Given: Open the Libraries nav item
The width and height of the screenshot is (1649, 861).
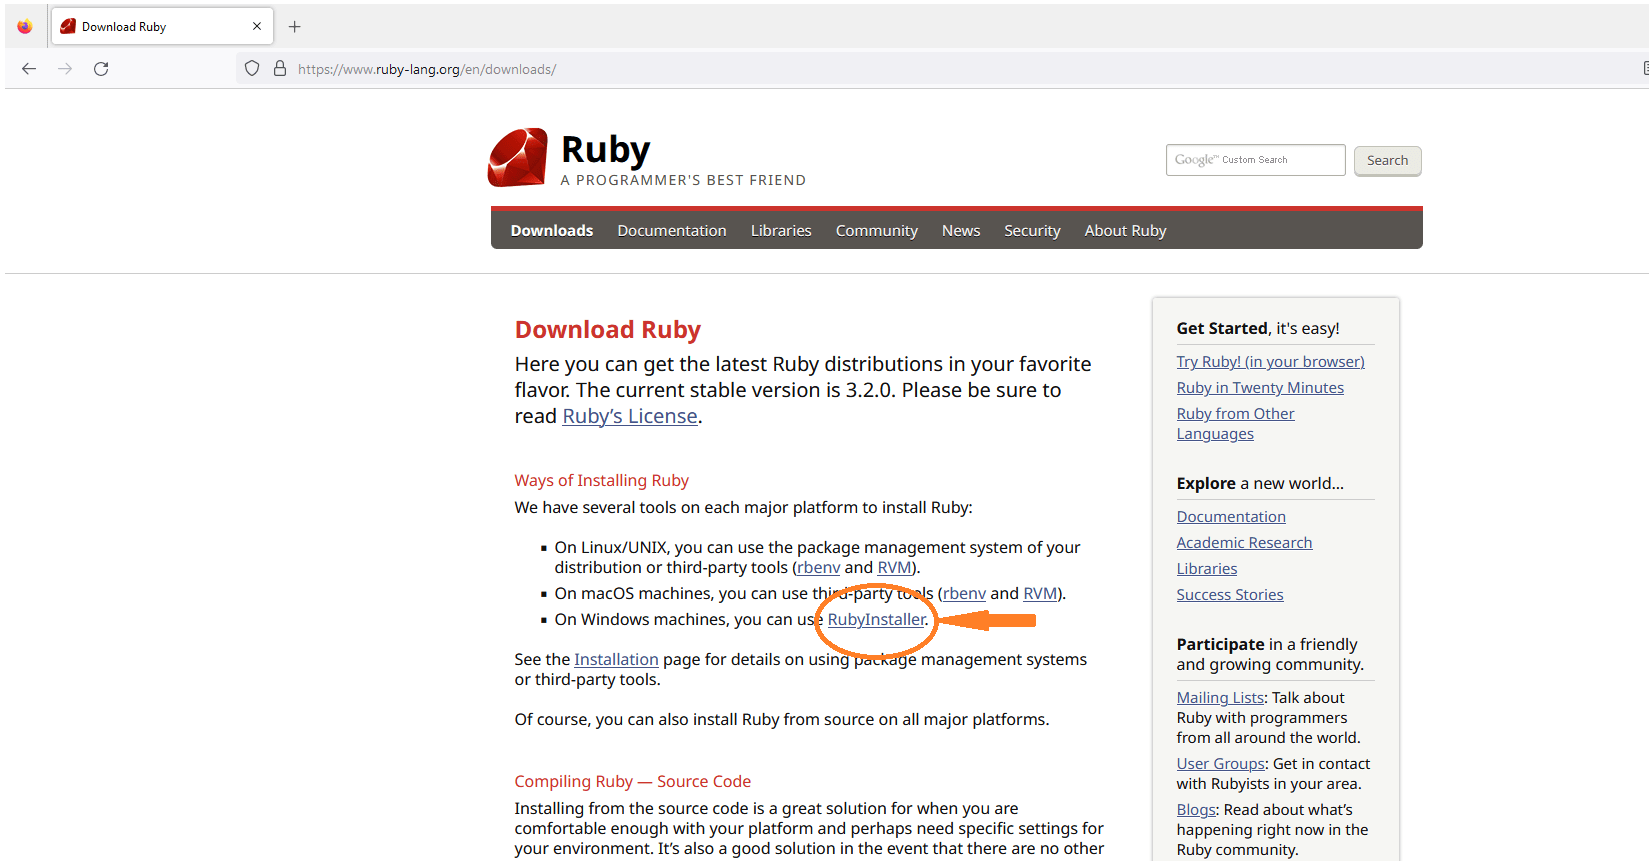Looking at the screenshot, I should click(x=781, y=230).
